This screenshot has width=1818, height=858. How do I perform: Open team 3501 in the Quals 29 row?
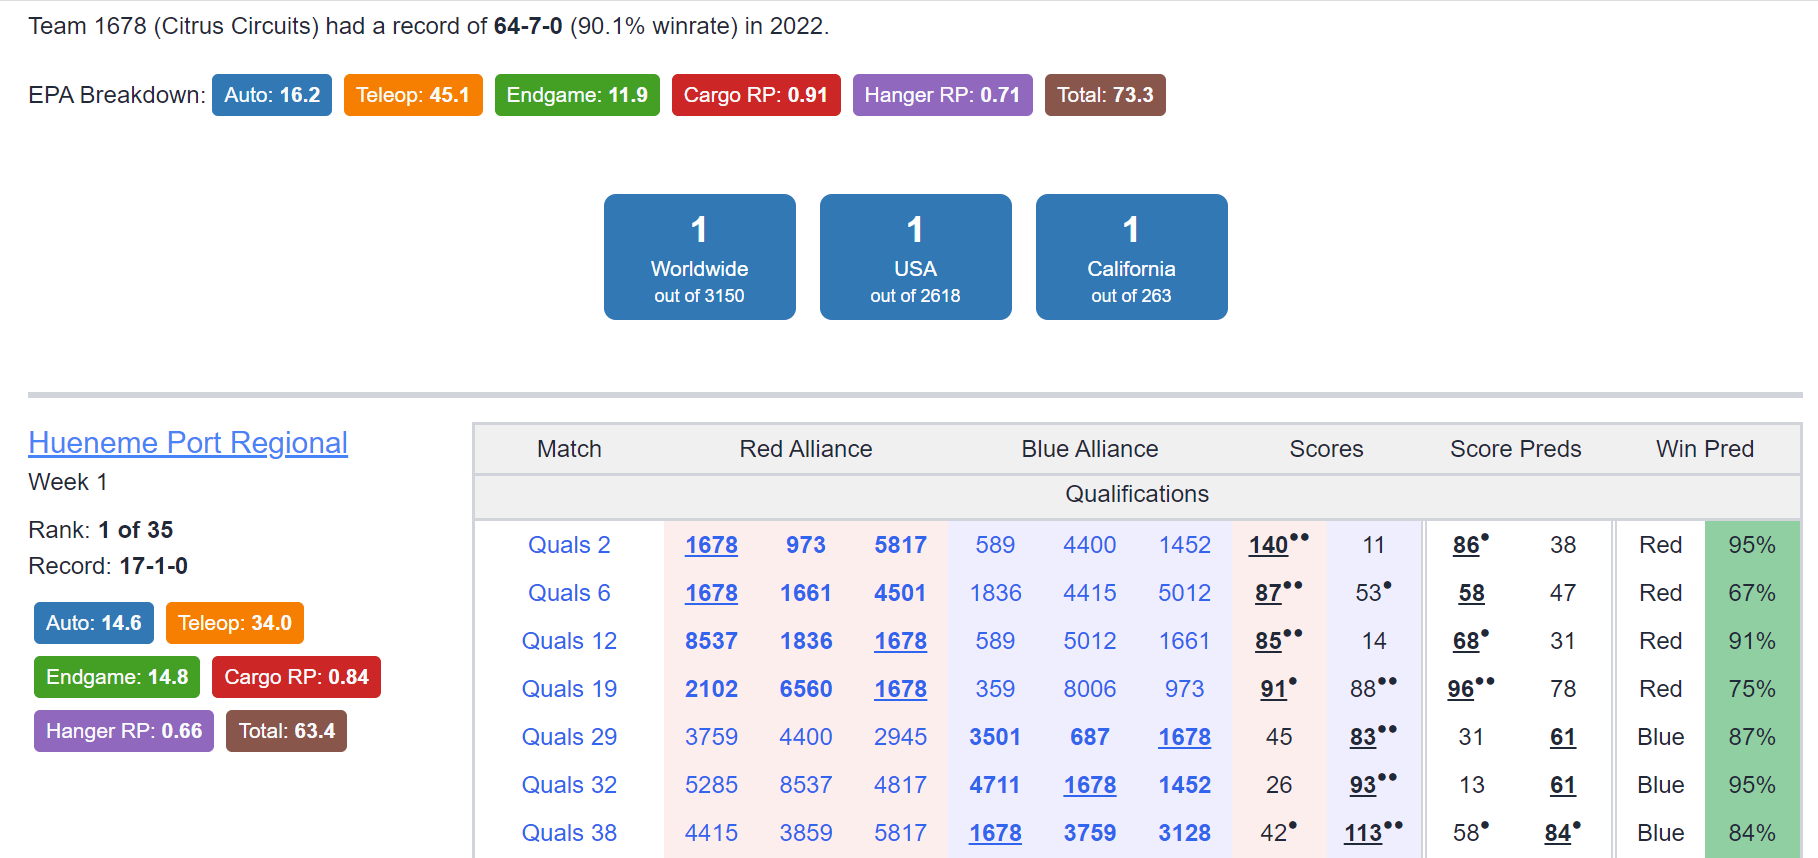995,737
